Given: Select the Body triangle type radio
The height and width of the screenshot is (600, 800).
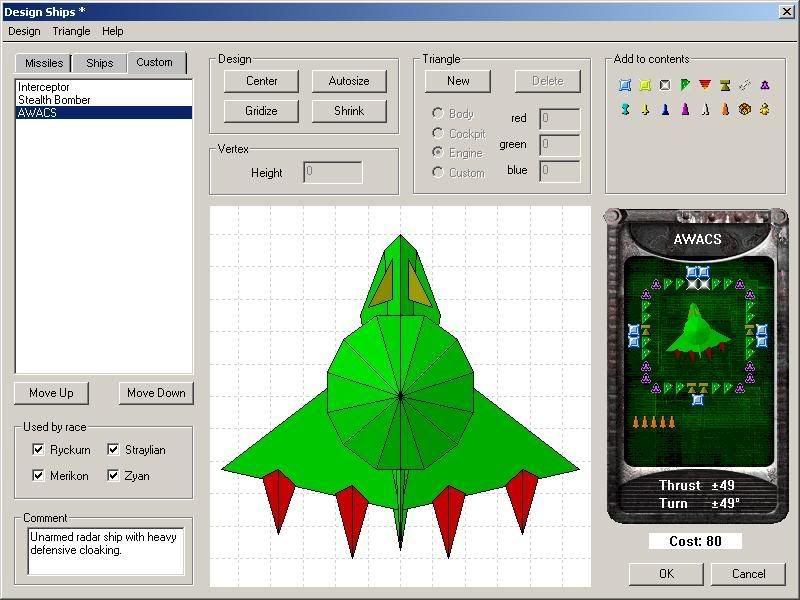Looking at the screenshot, I should (437, 113).
